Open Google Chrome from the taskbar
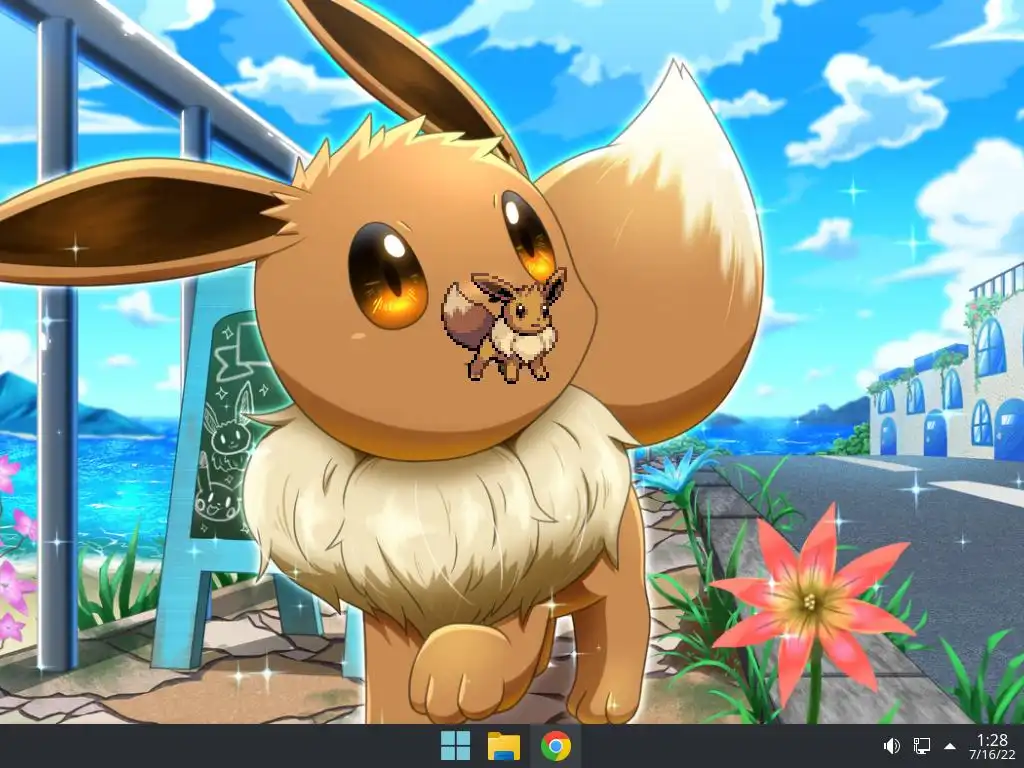The image size is (1024, 768). (555, 746)
